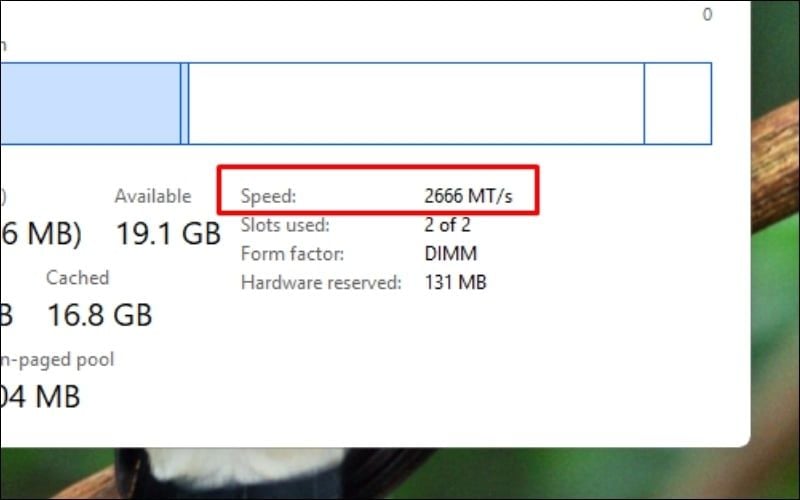
Task: Click the thin modified memory sliver in bar
Action: [x=185, y=104]
